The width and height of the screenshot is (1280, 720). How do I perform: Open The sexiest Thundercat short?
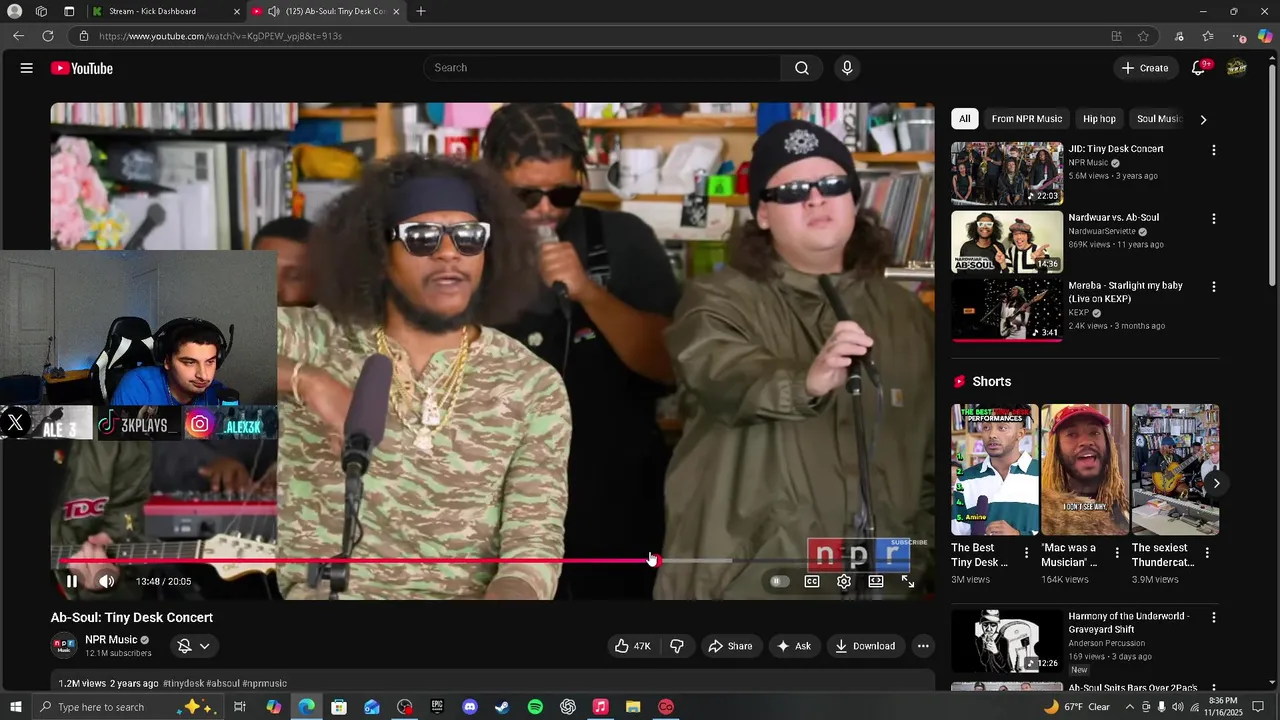point(1175,470)
